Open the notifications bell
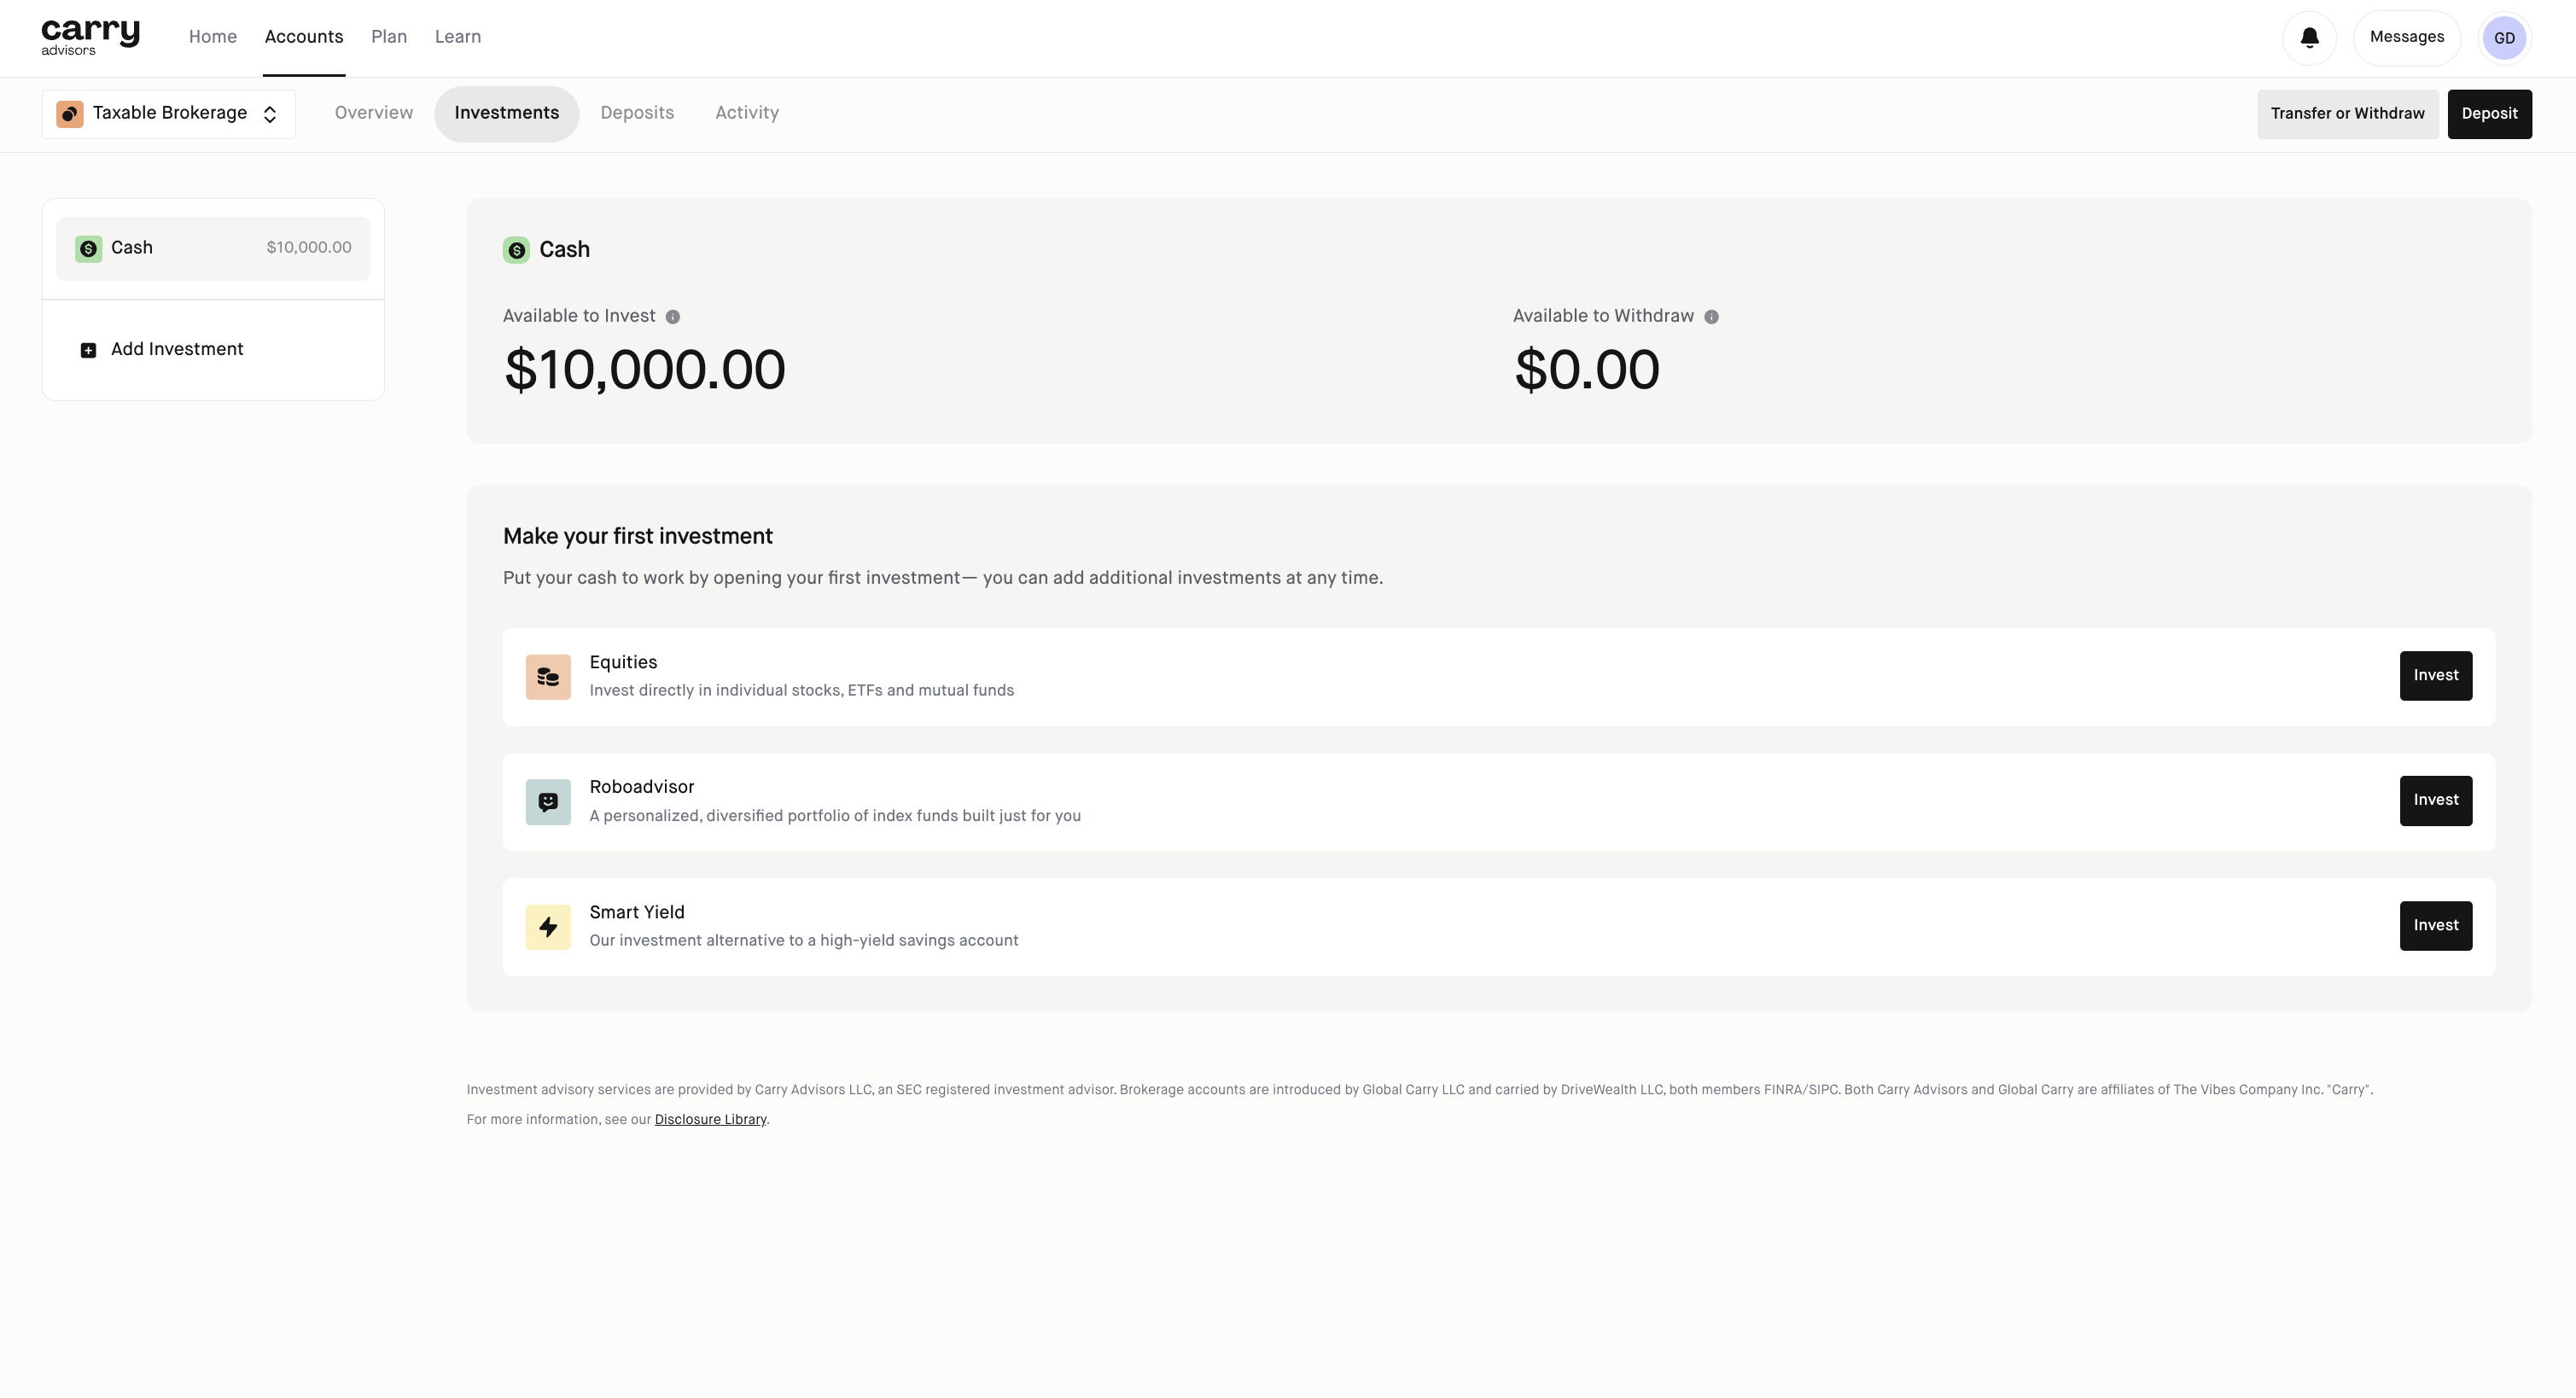The image size is (2576, 1398). 2309,38
